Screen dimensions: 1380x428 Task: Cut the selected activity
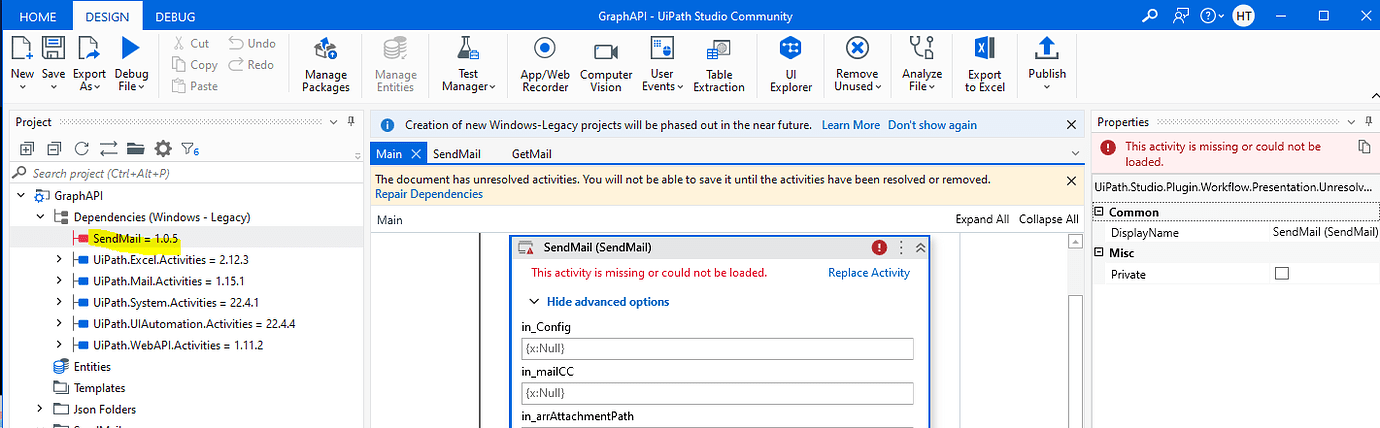pos(190,44)
